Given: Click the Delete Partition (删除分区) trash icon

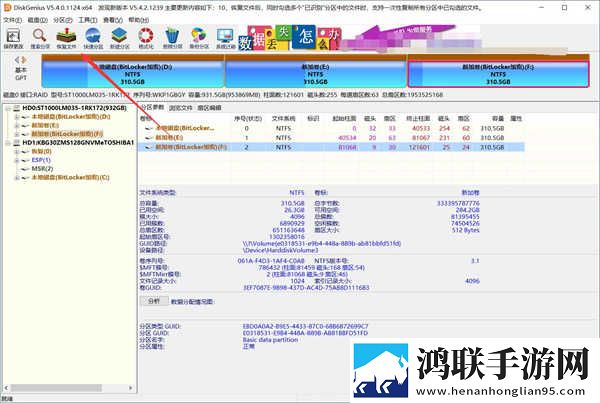Looking at the screenshot, I should tap(173, 38).
